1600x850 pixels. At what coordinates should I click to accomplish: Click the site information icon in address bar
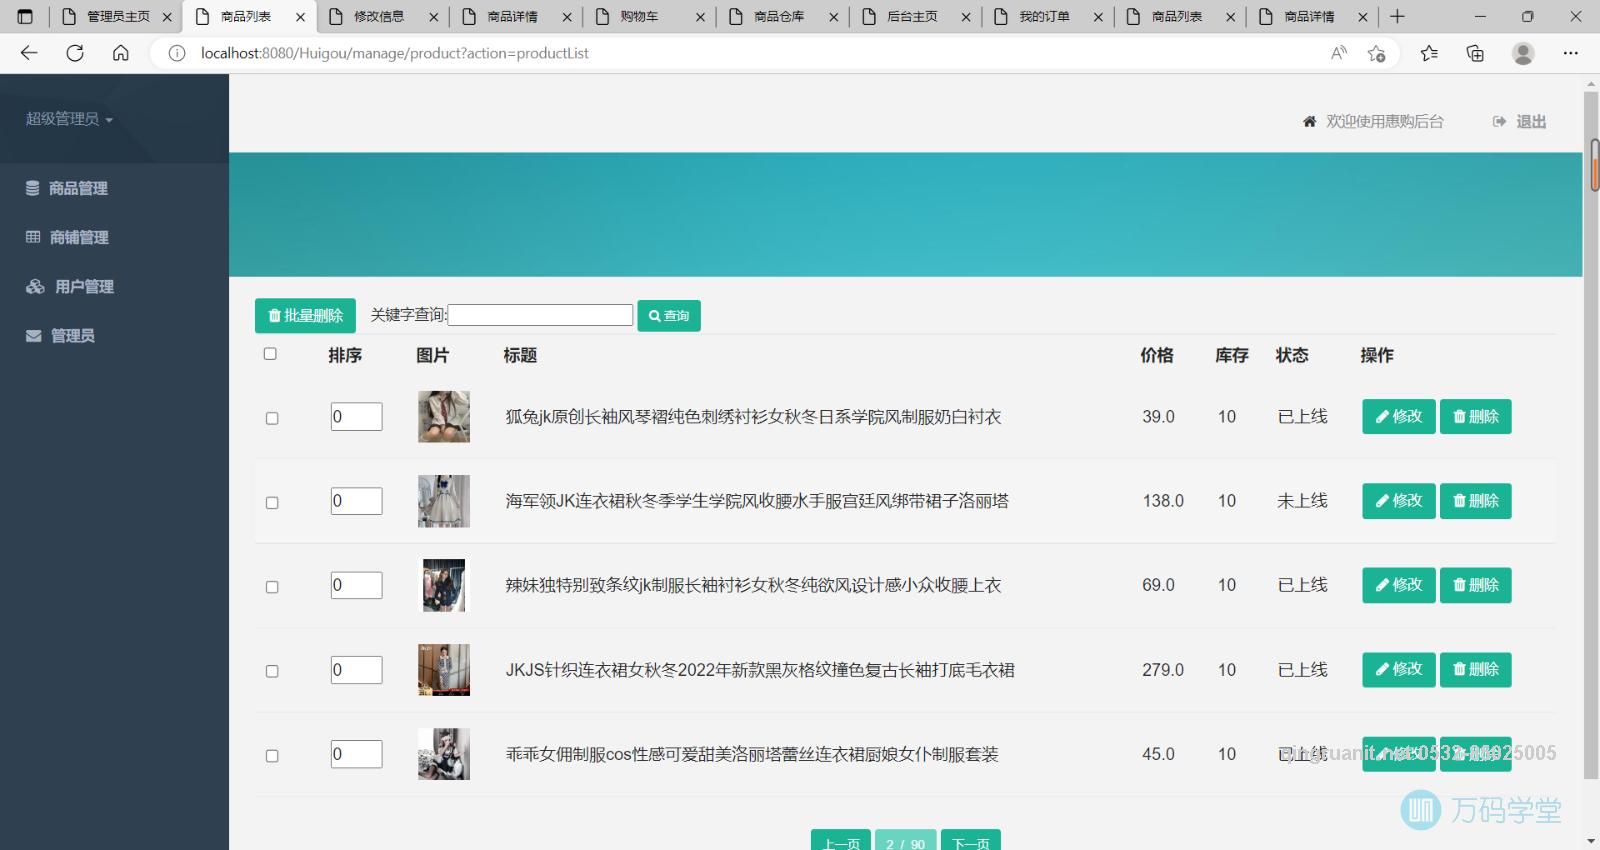177,53
